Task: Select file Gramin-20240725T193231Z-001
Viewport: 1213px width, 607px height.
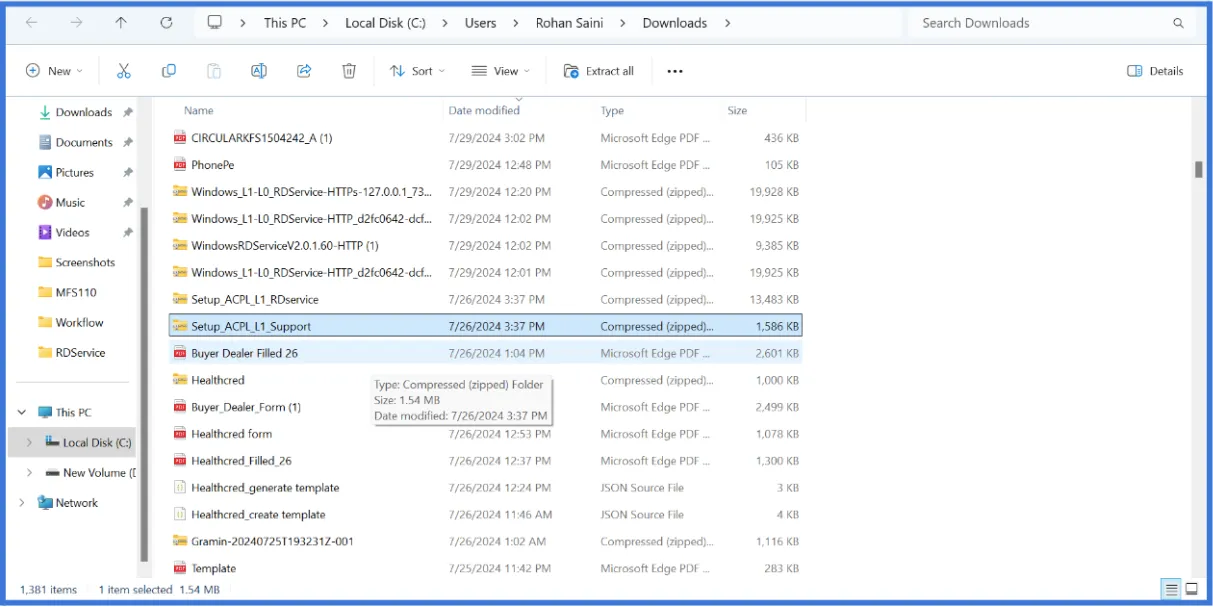Action: [272, 542]
